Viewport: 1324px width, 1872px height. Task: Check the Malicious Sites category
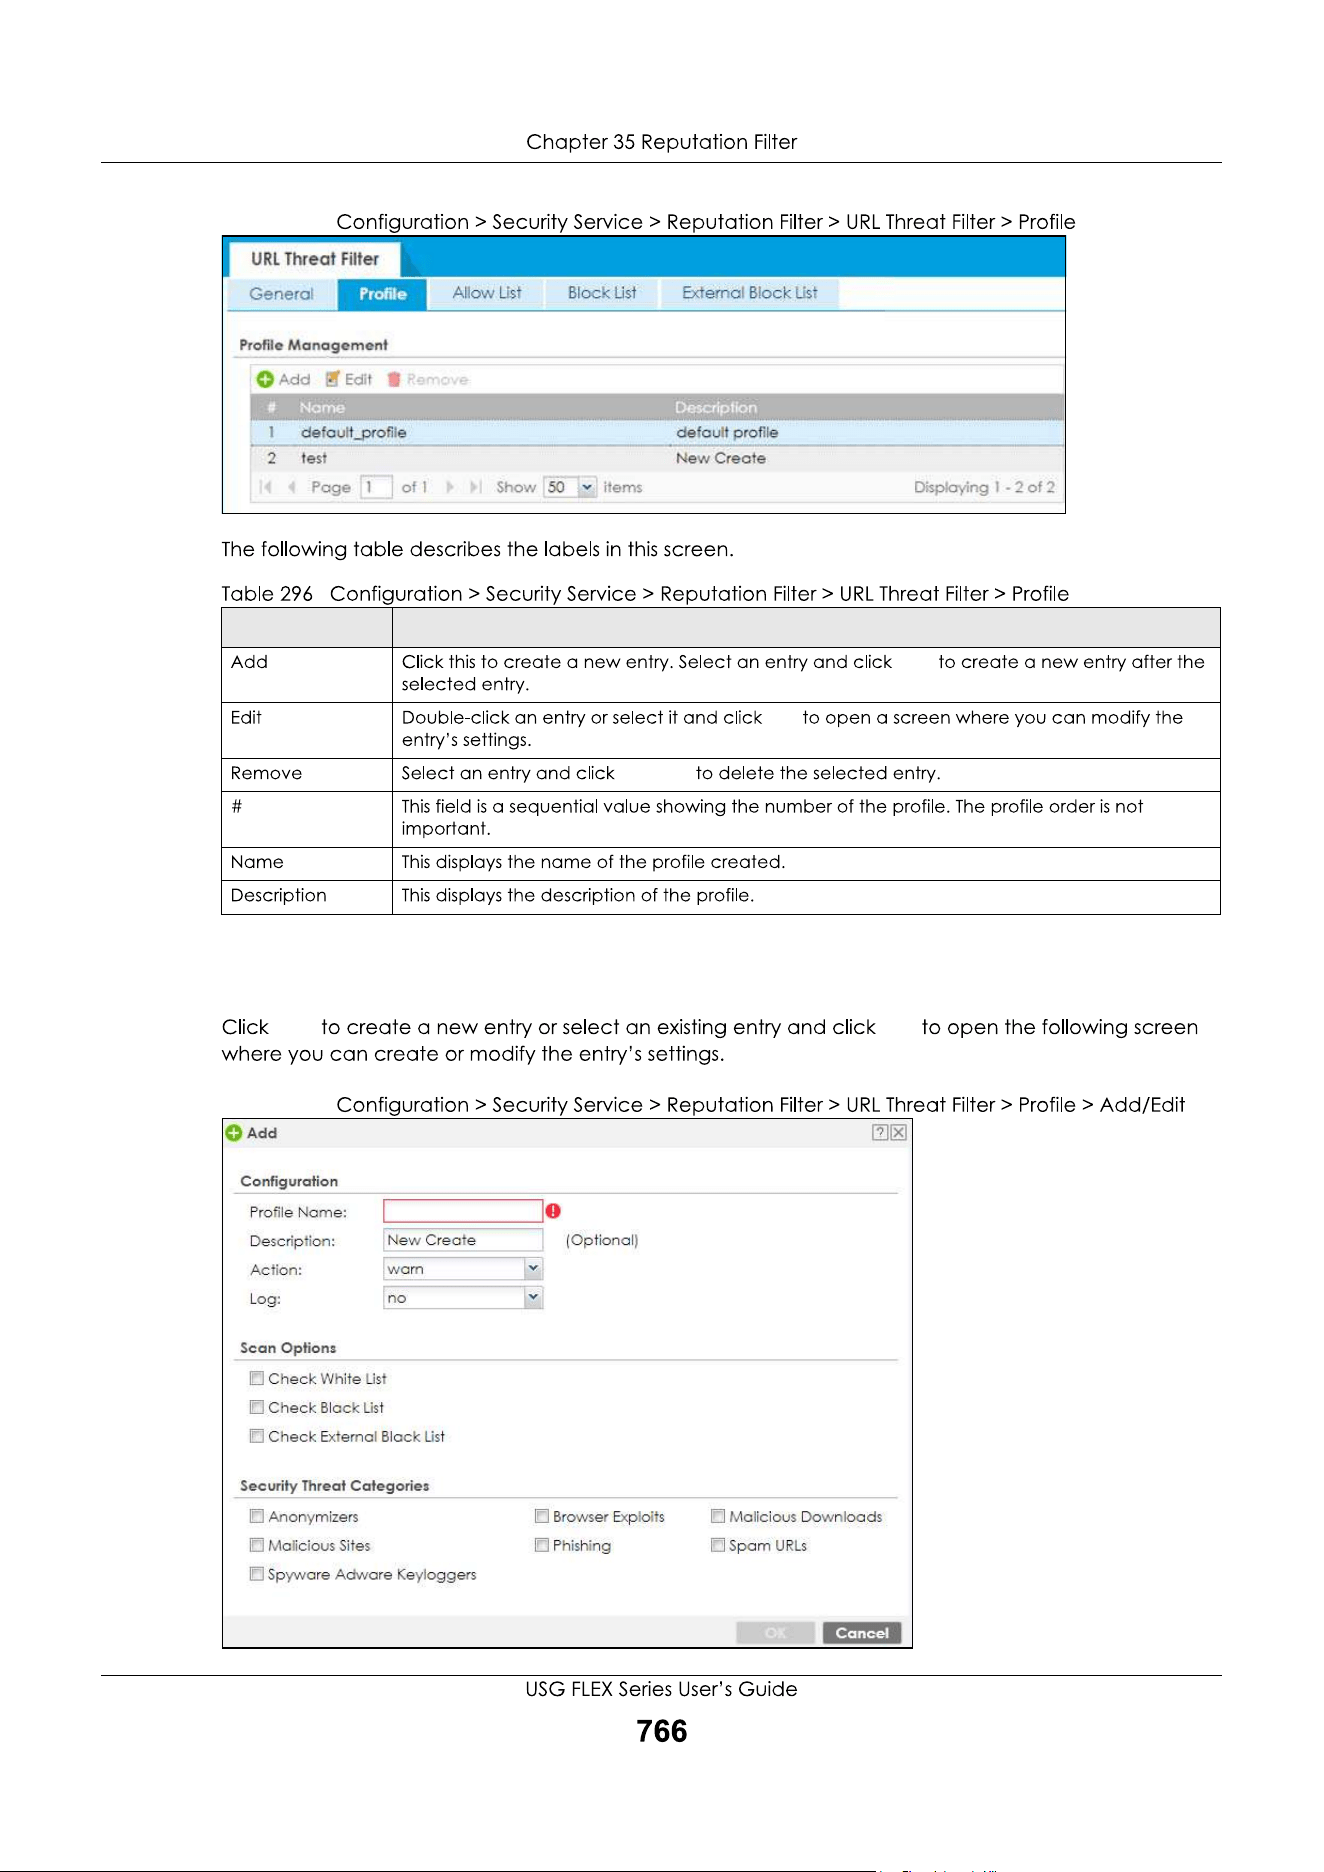click(257, 1545)
